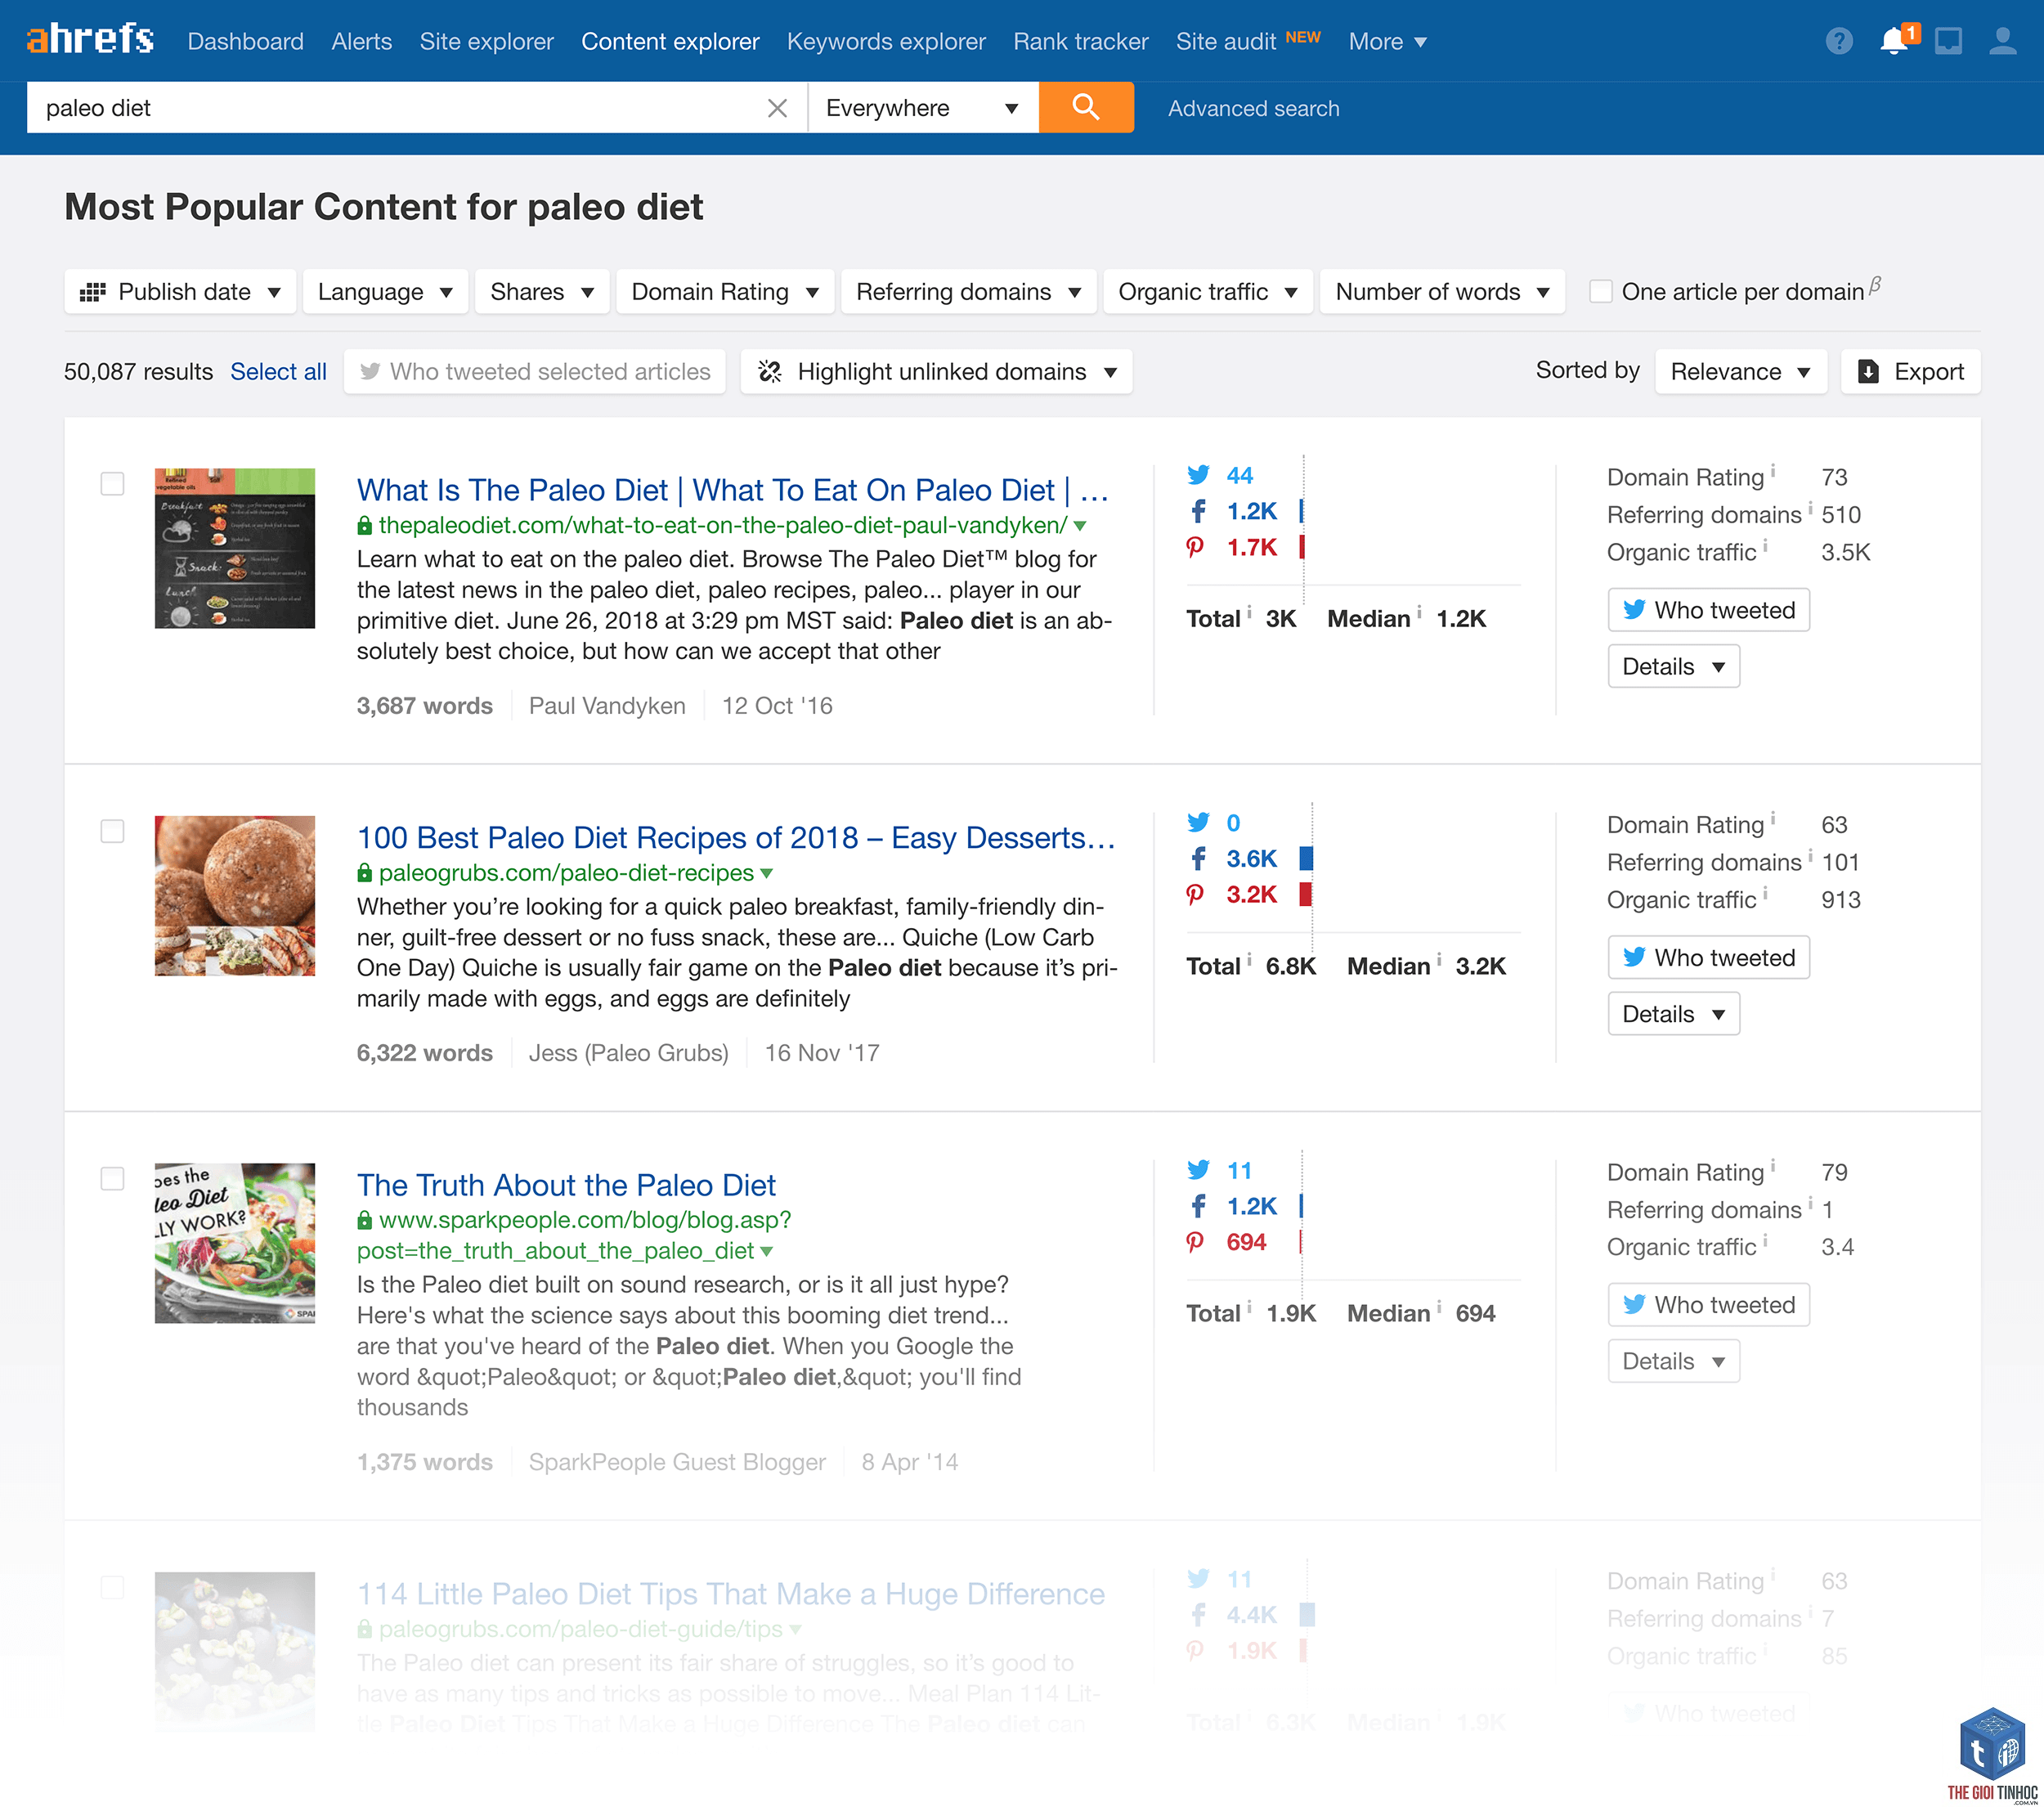Open the Publish date filter dropdown
2044x1807 pixels.
[180, 292]
